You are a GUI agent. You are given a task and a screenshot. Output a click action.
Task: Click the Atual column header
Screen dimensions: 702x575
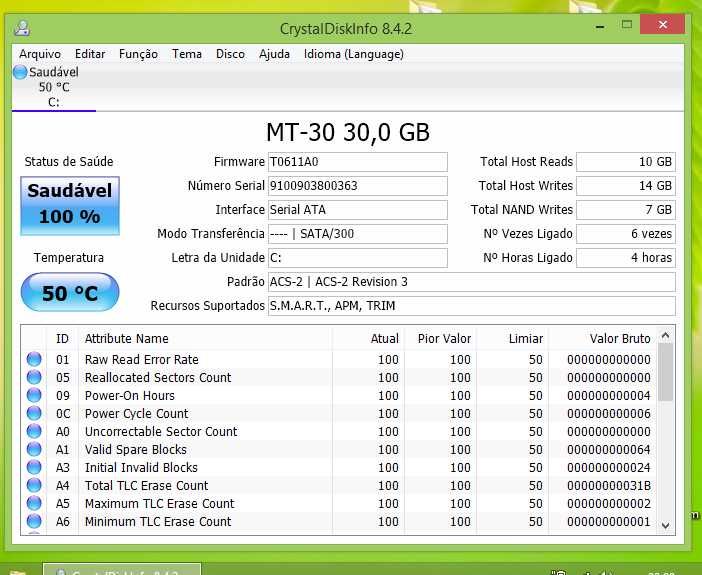click(368, 339)
